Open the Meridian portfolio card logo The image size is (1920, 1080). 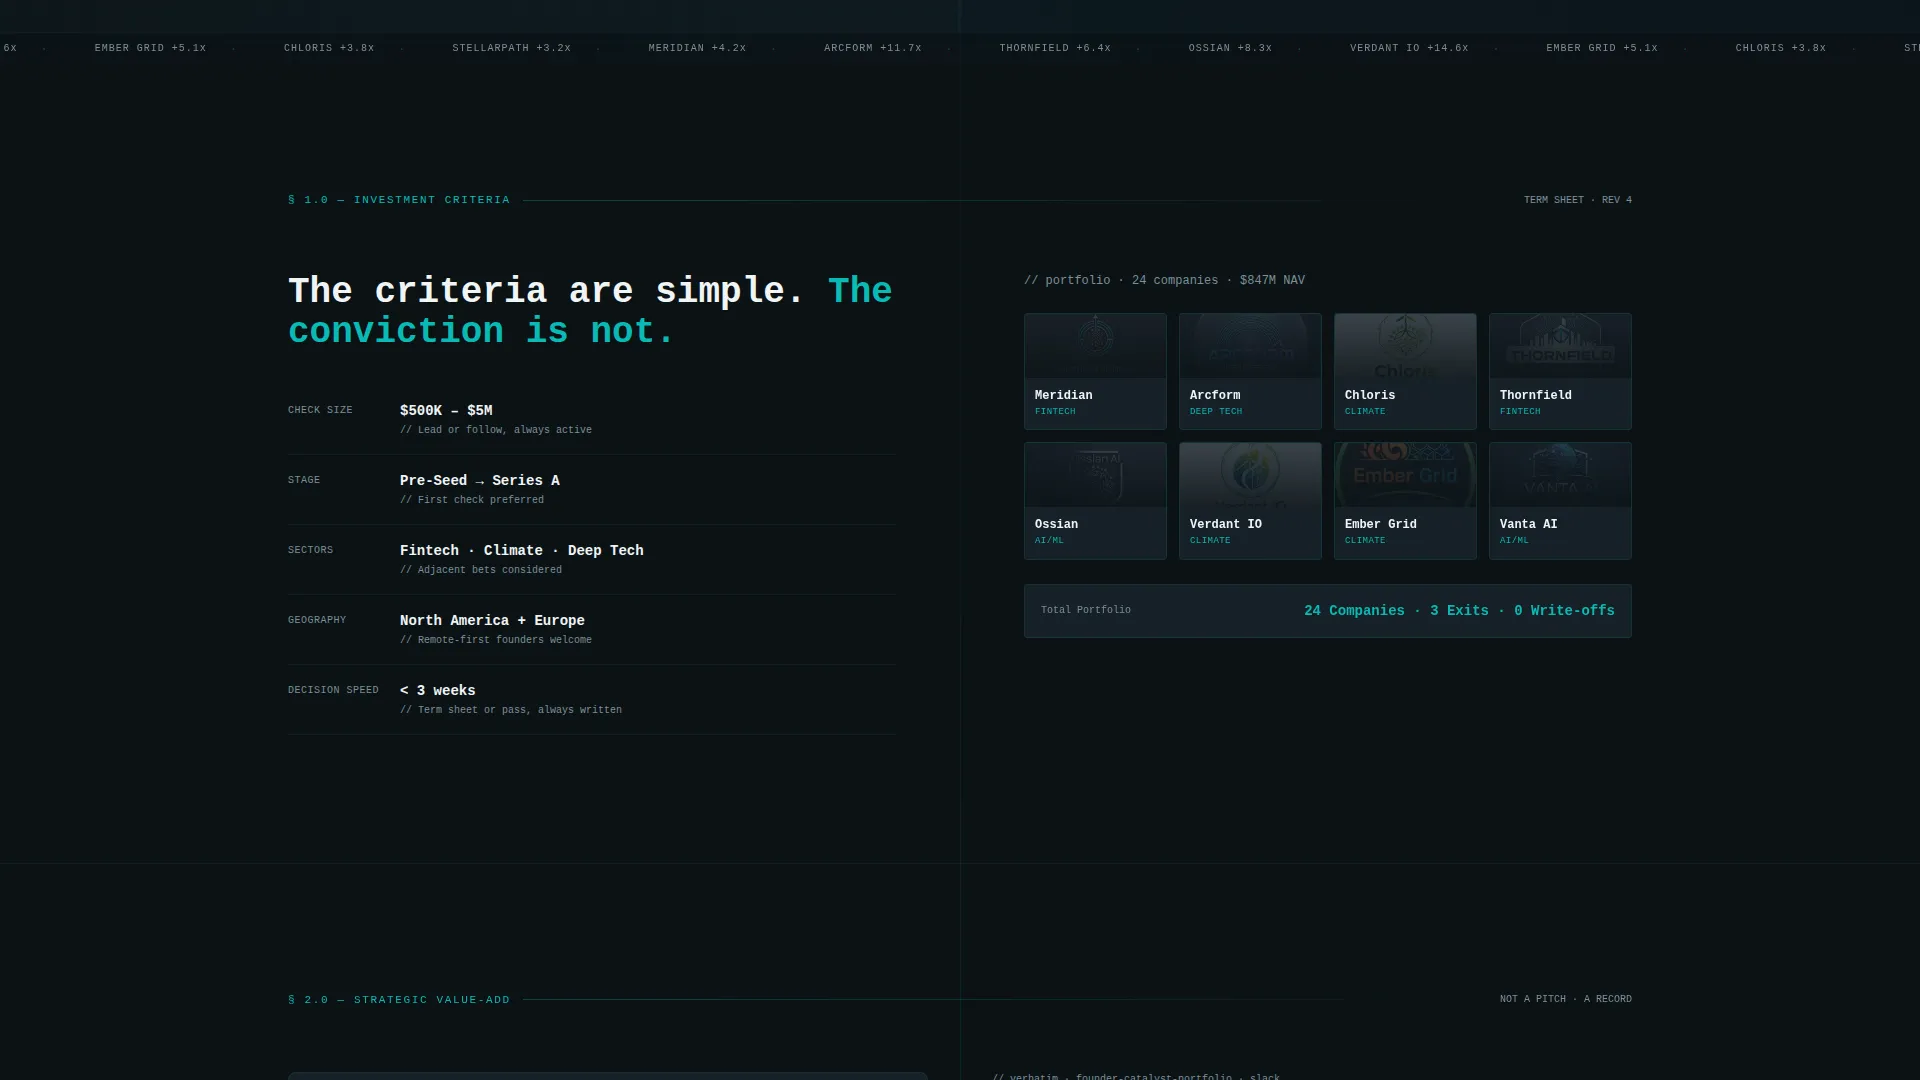1095,346
